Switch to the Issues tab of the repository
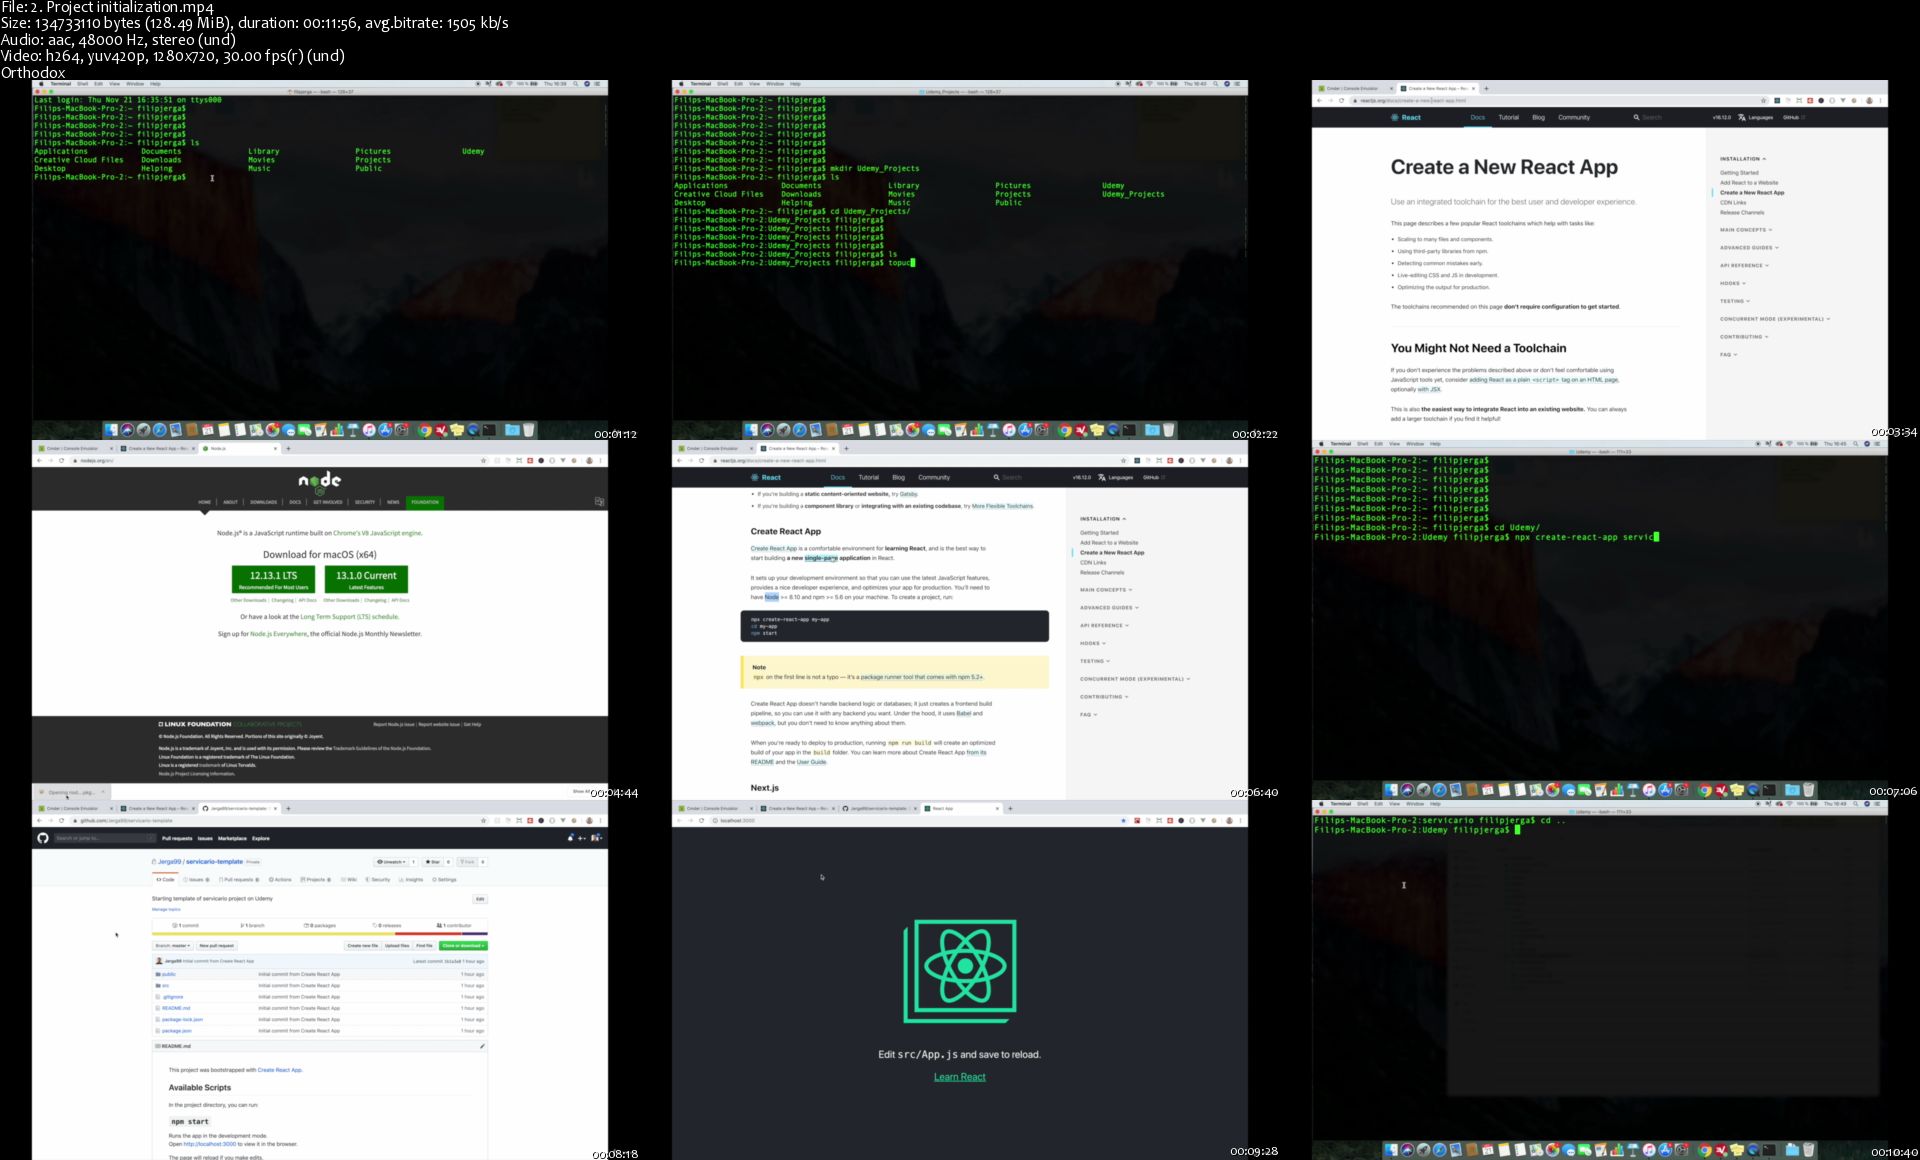Image resolution: width=1920 pixels, height=1160 pixels. [x=195, y=880]
